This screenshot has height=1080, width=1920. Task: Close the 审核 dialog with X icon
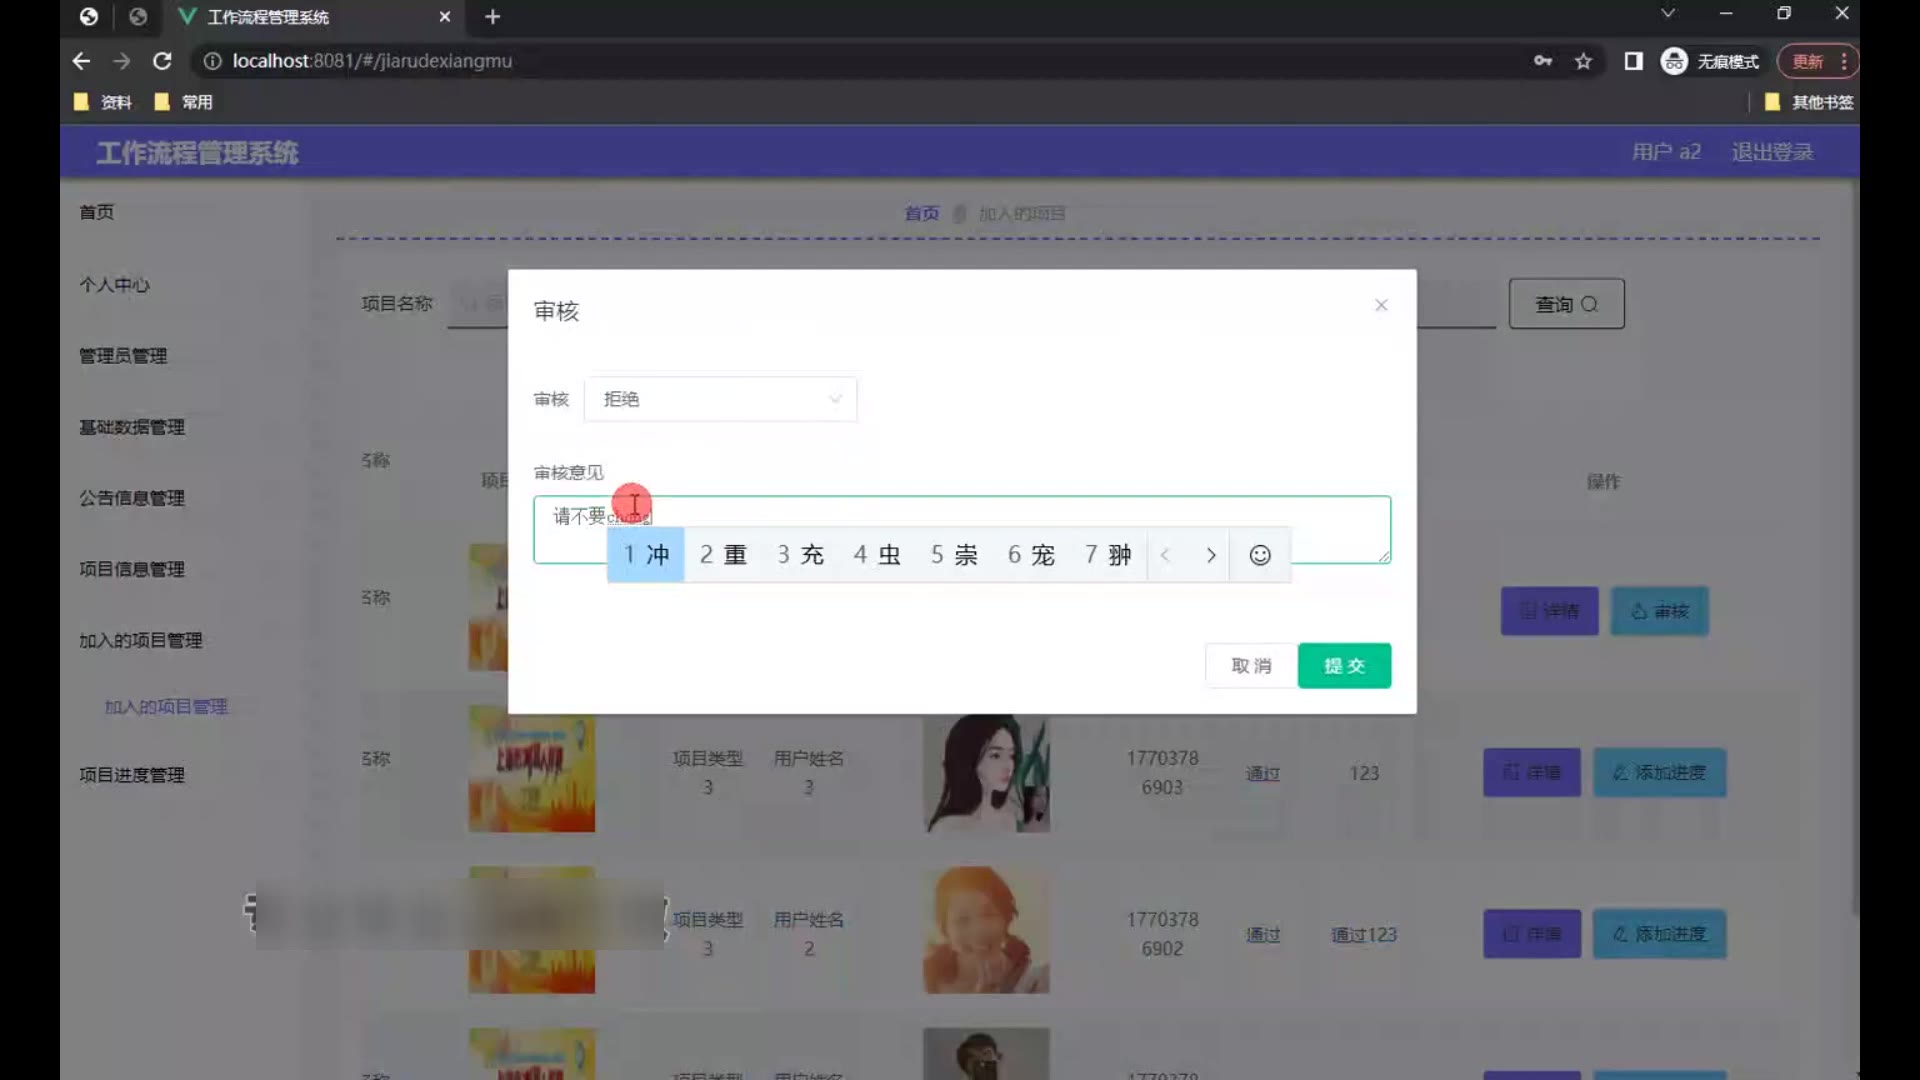pyautogui.click(x=1381, y=305)
